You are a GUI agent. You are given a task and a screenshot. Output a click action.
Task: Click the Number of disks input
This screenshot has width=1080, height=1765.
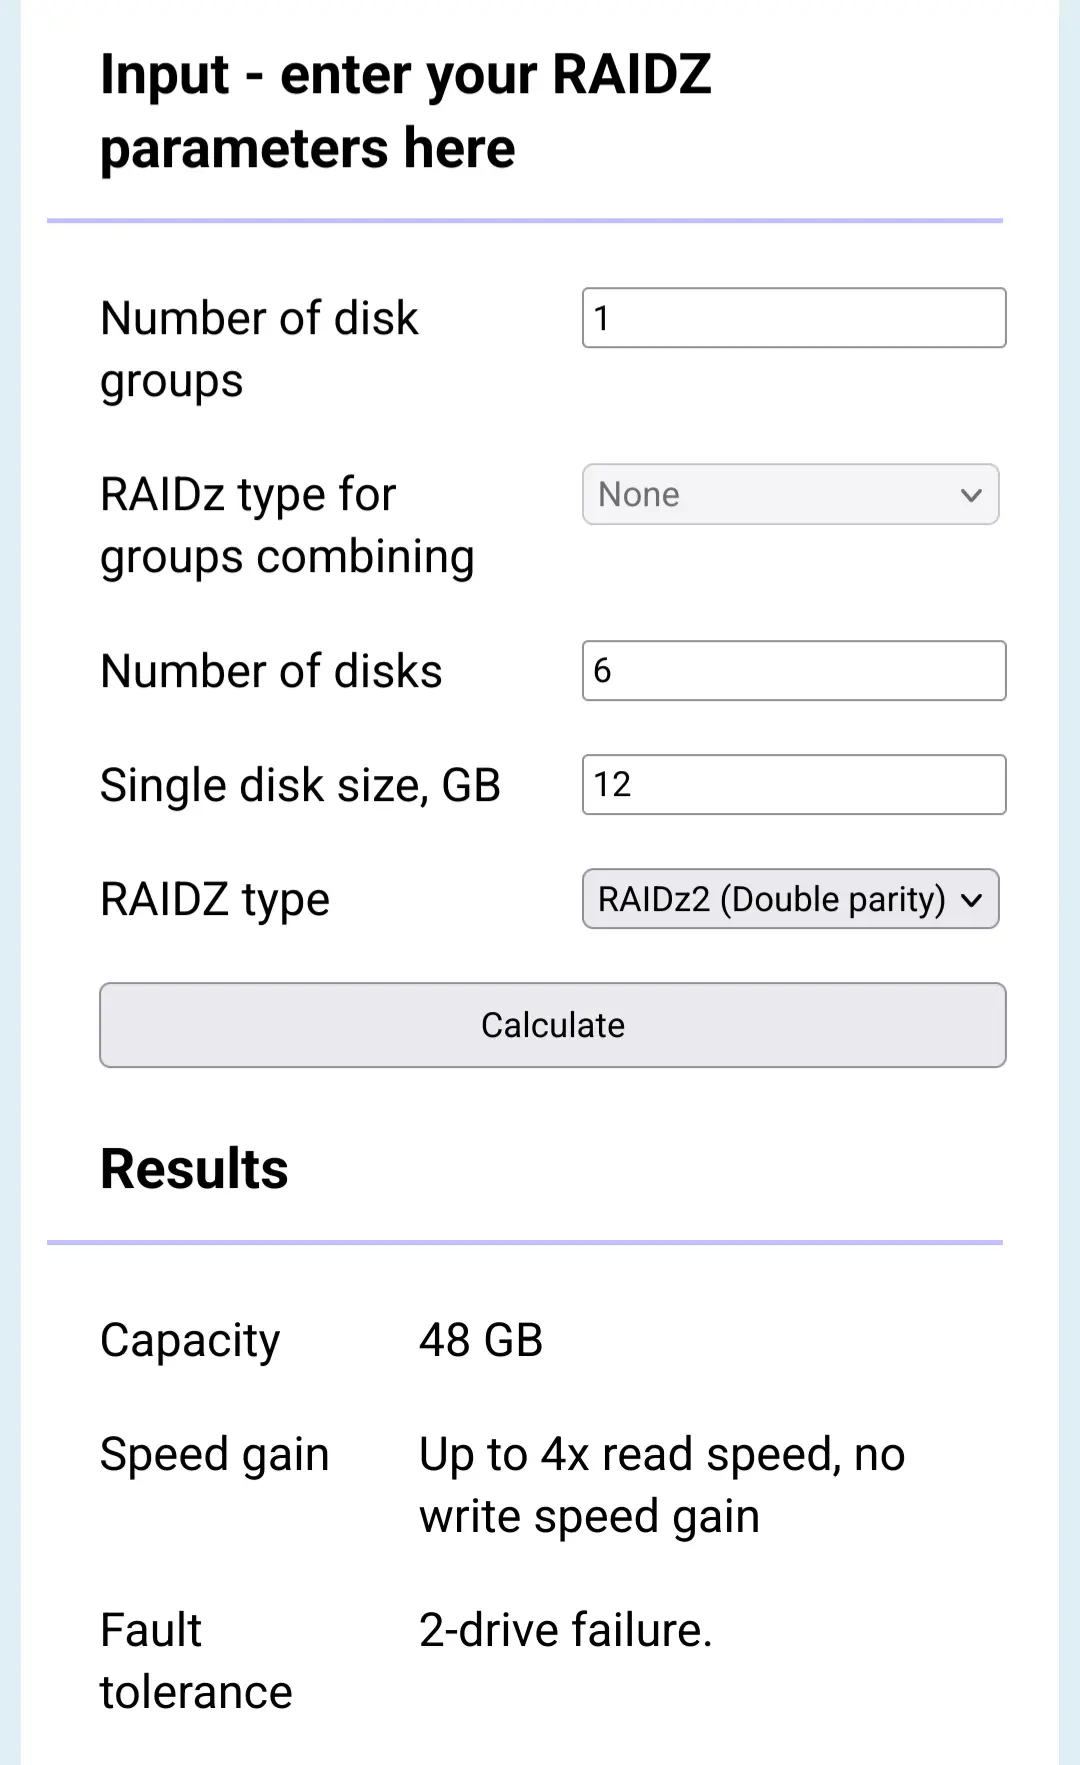[793, 671]
